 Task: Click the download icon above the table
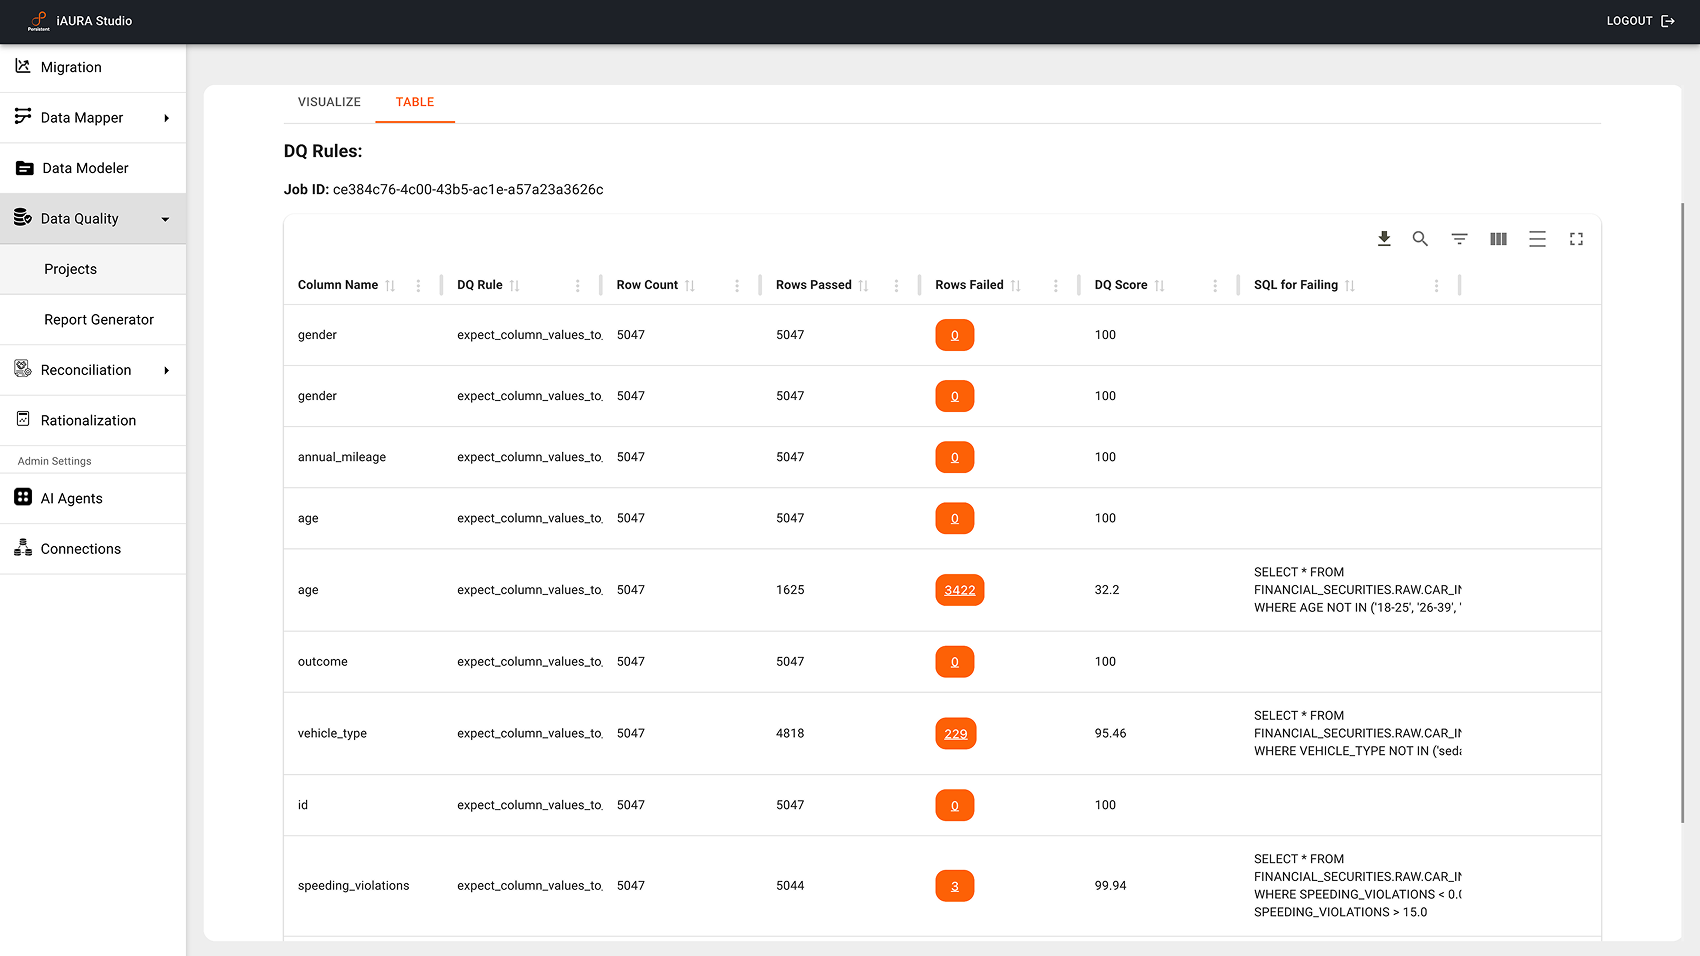coord(1384,239)
